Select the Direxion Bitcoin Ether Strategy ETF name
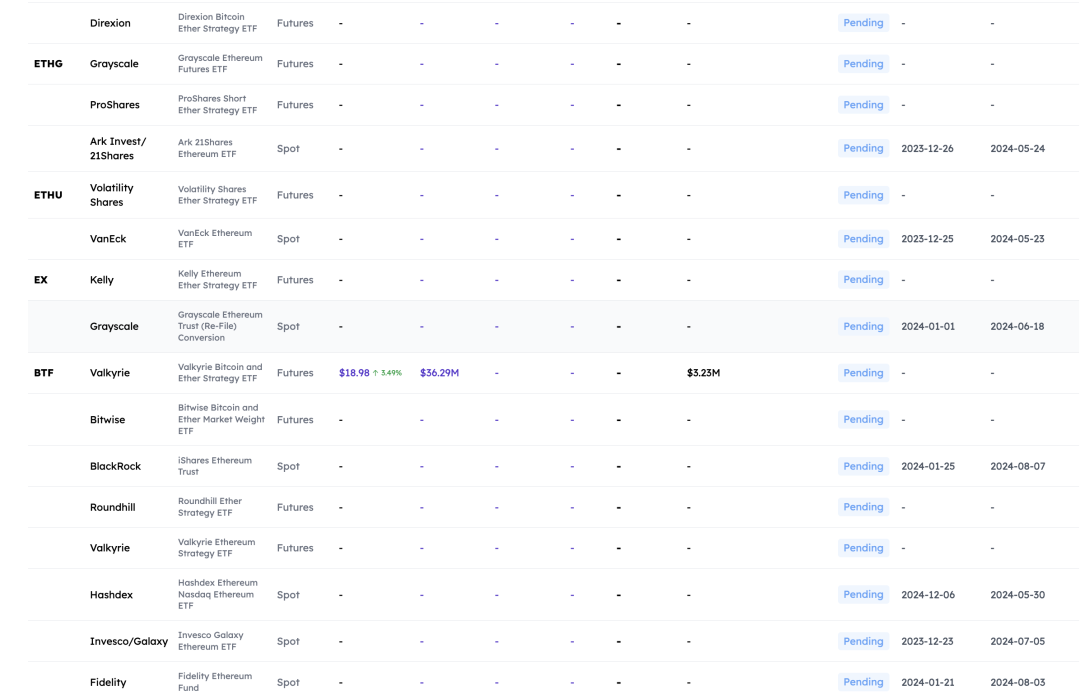This screenshot has height=694, width=1080. point(217,23)
